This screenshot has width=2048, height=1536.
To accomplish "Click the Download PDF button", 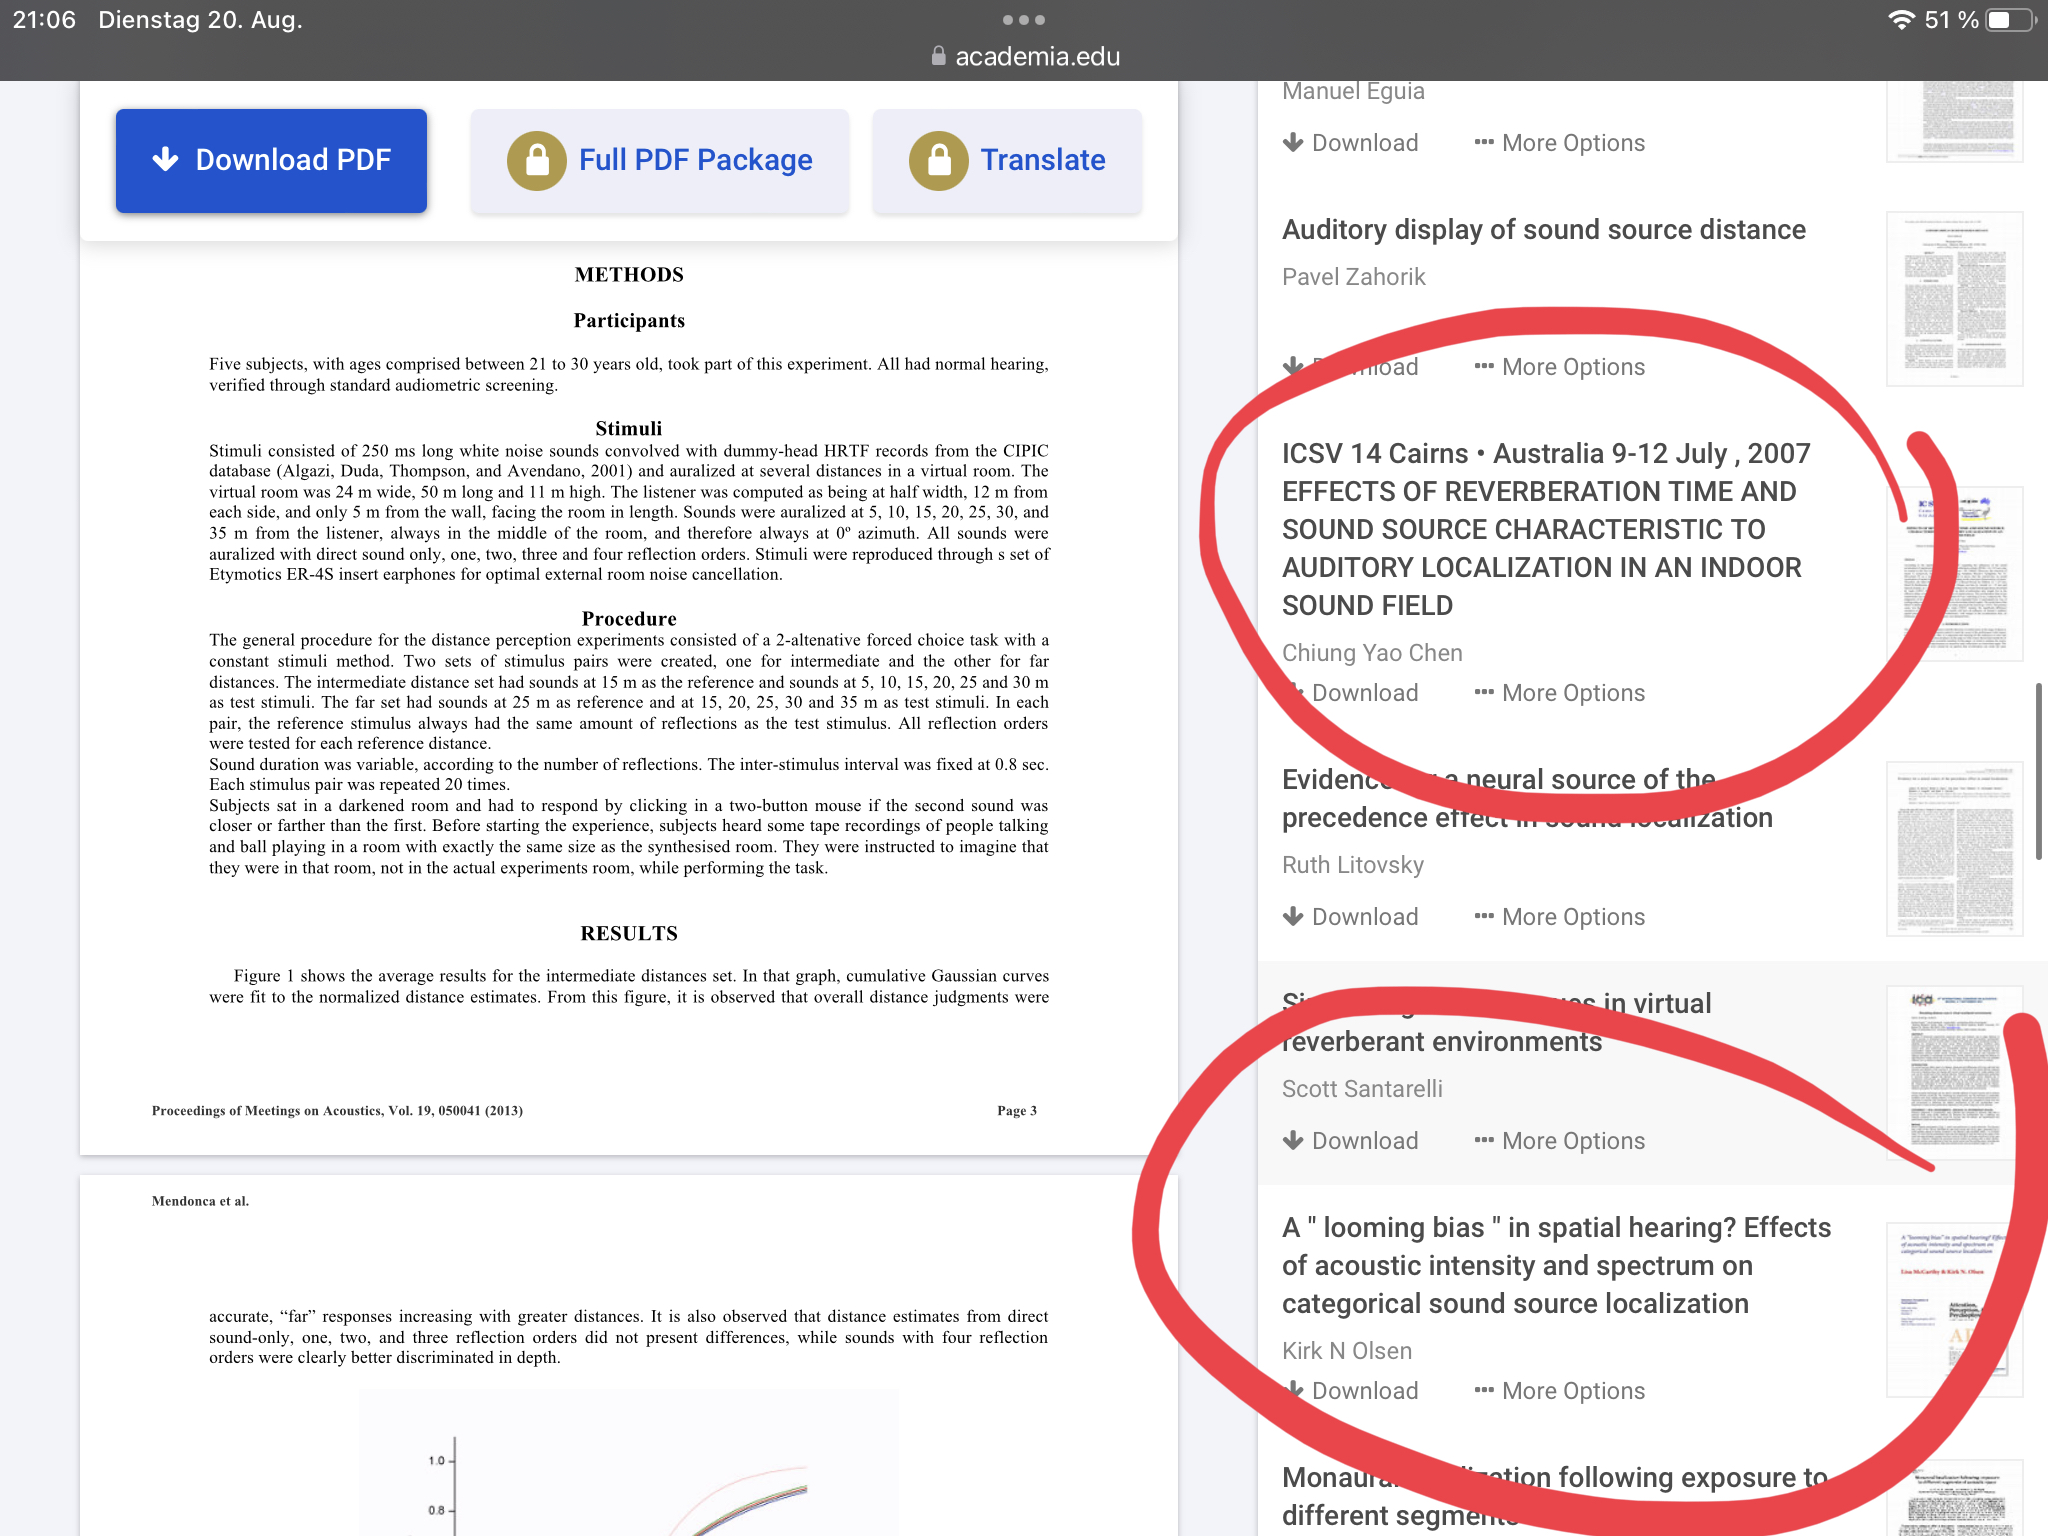I will (x=271, y=160).
